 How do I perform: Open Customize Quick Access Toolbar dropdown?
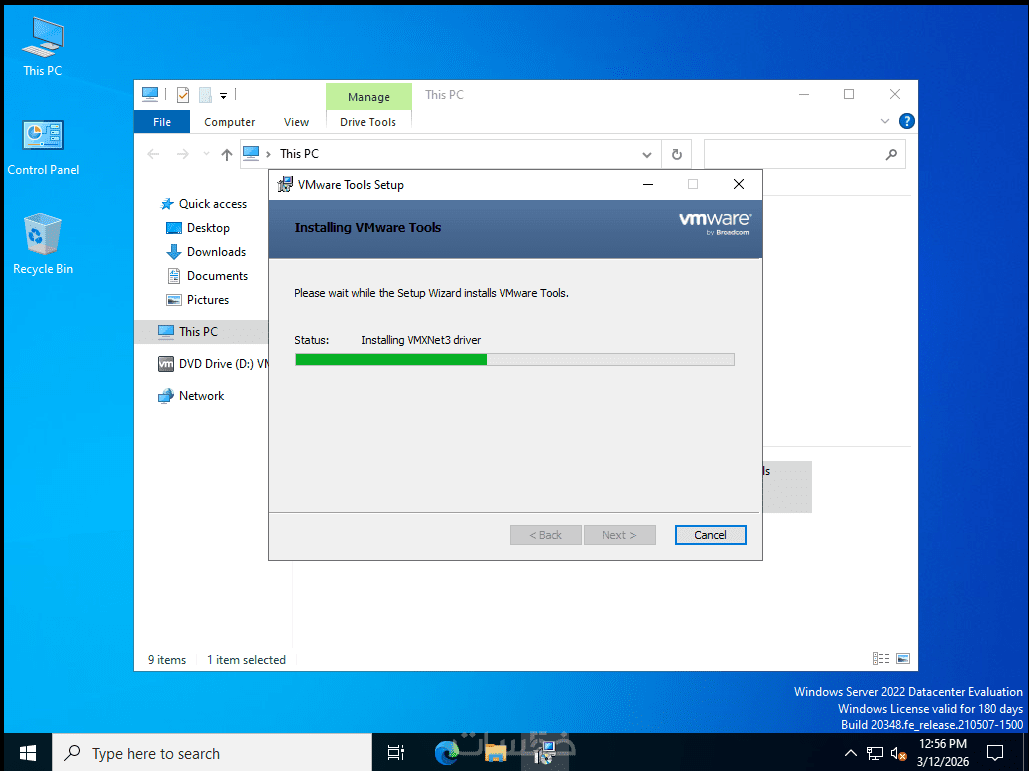223,96
